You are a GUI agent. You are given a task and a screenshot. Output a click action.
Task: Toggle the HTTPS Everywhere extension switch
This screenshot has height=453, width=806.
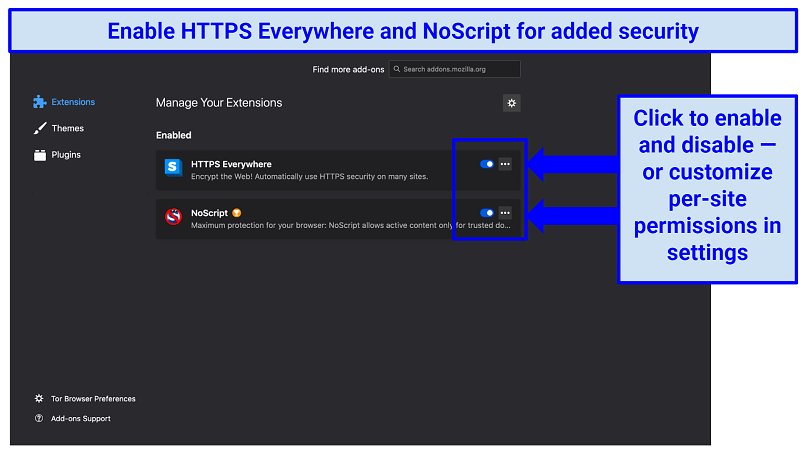[486, 164]
